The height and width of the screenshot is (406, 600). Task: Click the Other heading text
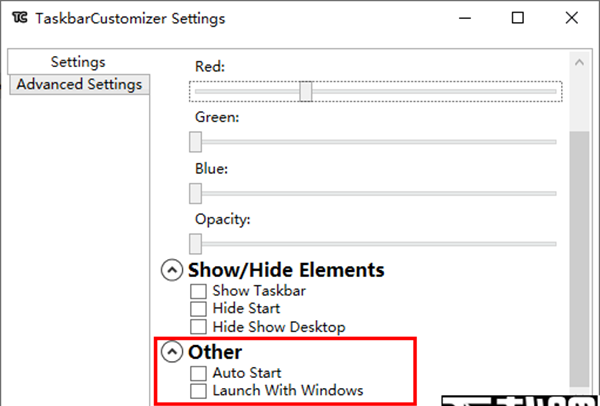[x=215, y=352]
